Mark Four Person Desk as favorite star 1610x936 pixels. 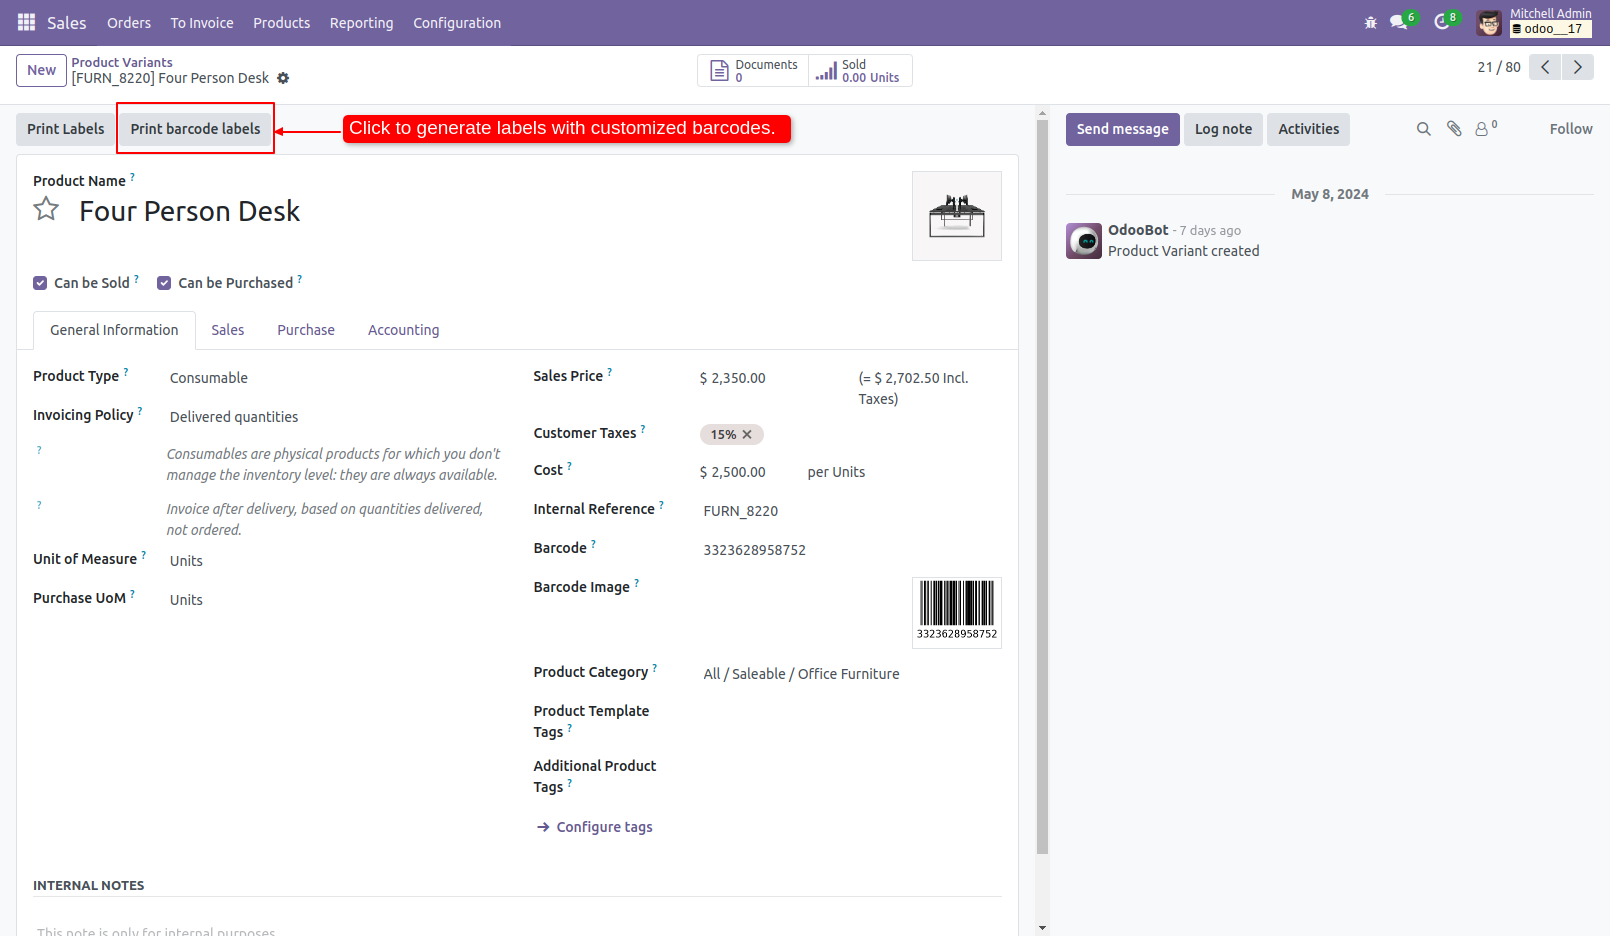(x=46, y=210)
